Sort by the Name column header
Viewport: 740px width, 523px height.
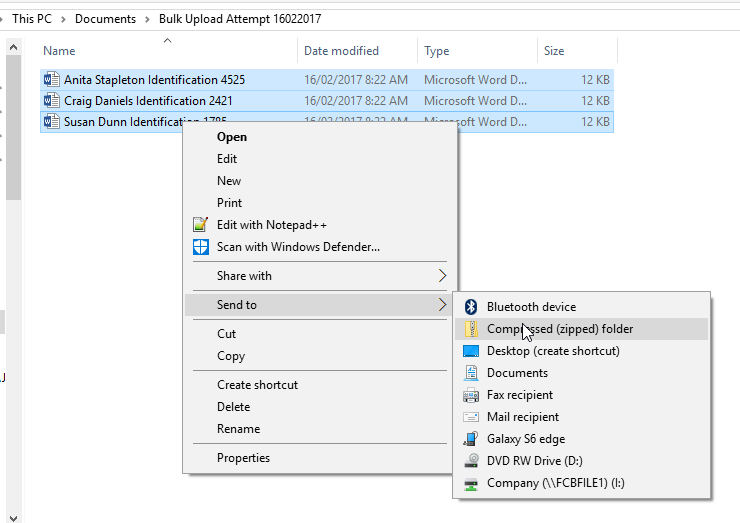pyautogui.click(x=59, y=51)
